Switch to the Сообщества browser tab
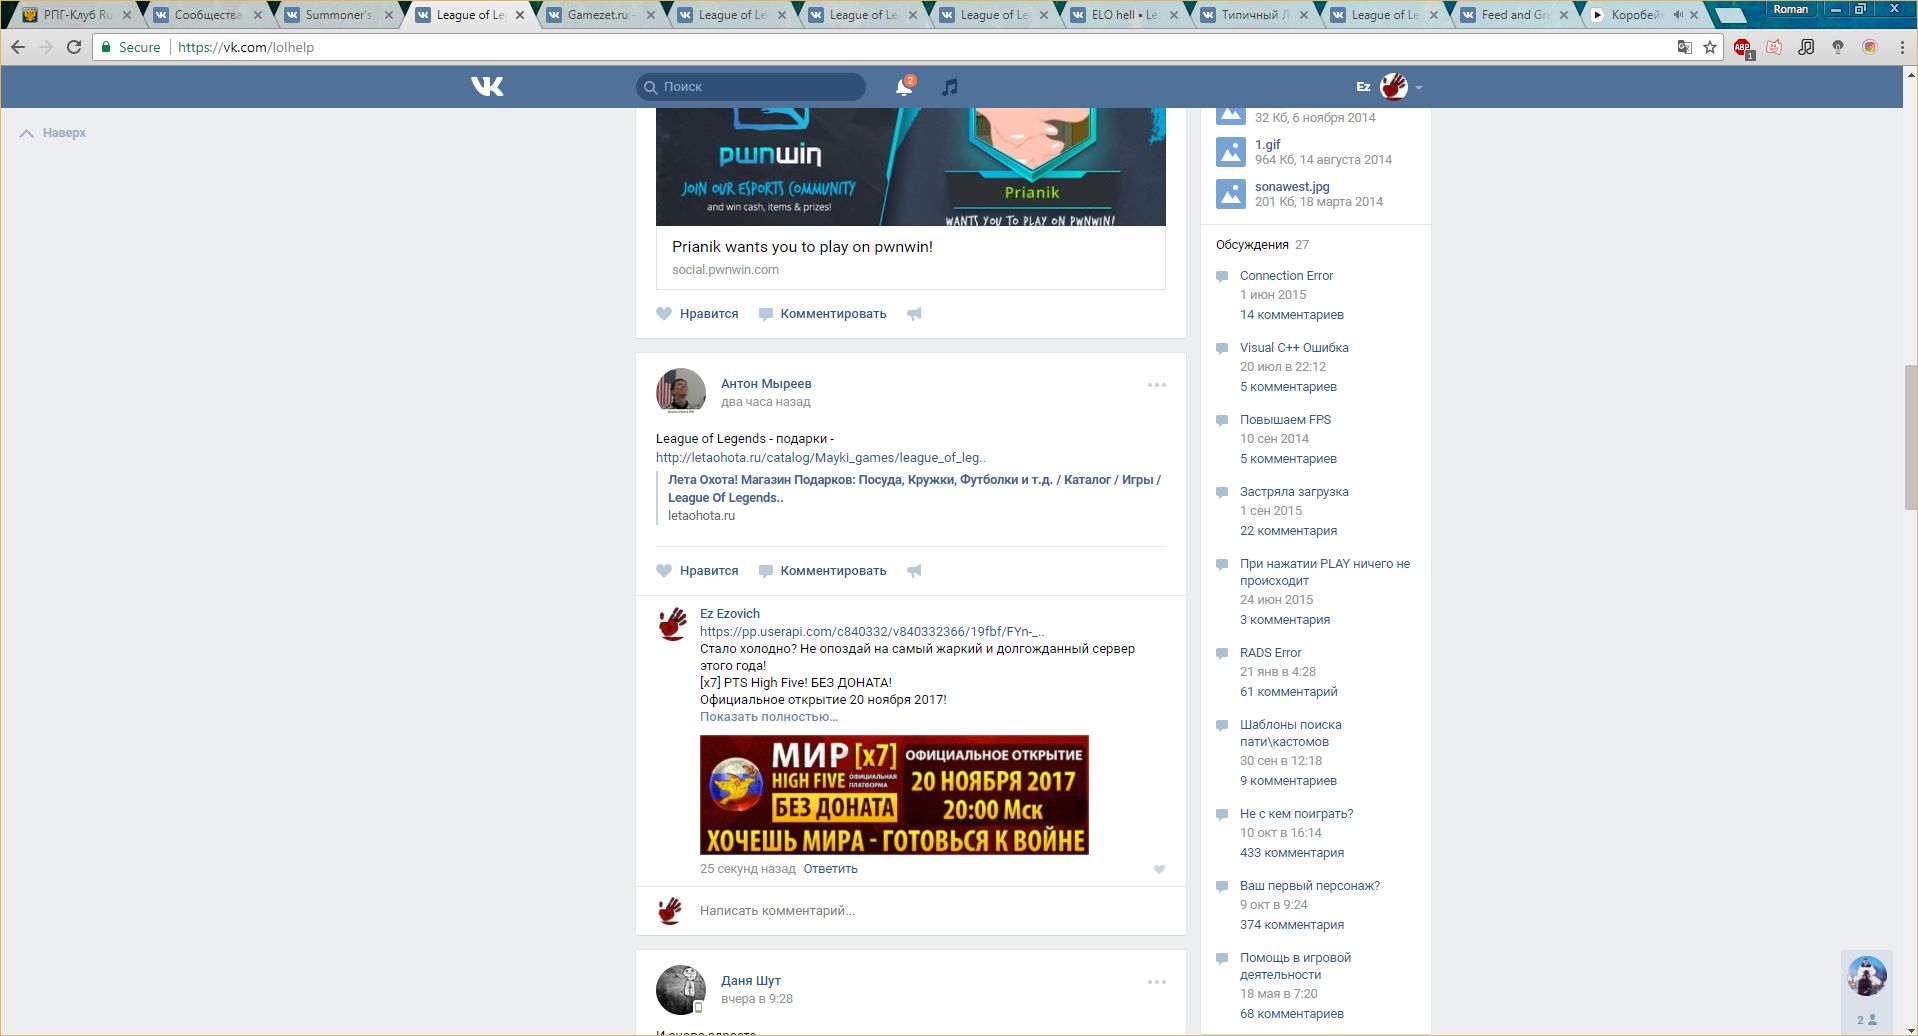The image size is (1918, 1036). tap(206, 15)
